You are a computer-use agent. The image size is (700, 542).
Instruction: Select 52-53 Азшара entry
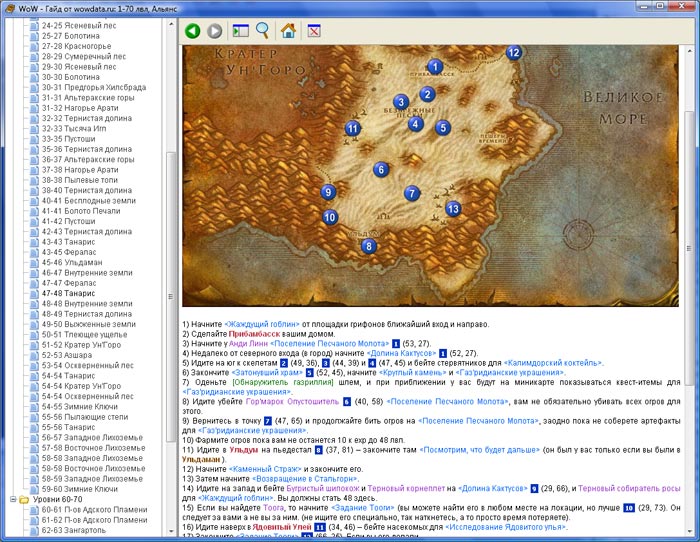click(67, 355)
